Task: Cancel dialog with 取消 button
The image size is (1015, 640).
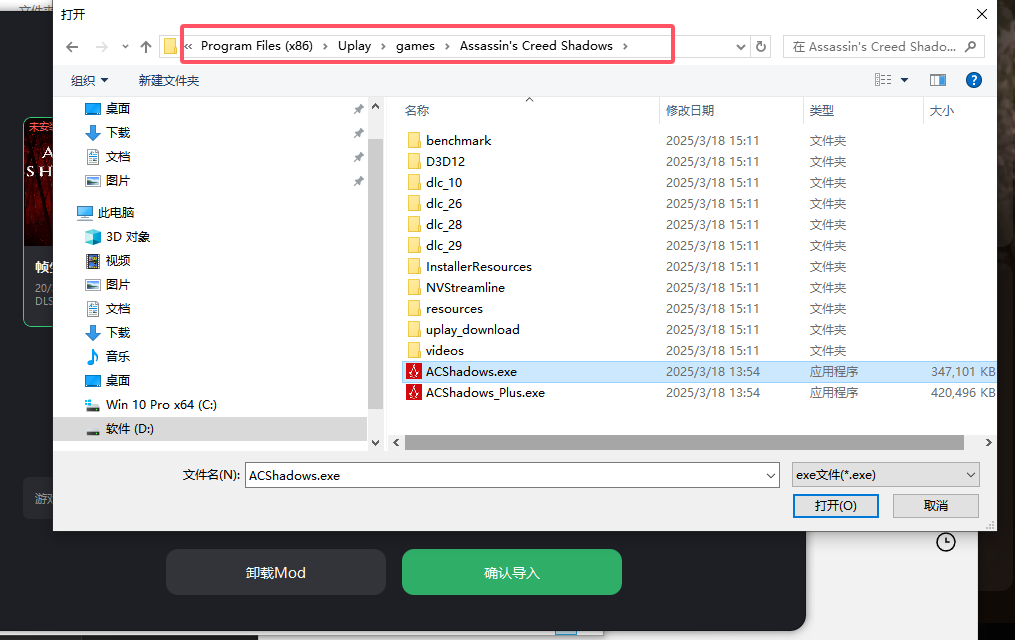Action: click(936, 506)
